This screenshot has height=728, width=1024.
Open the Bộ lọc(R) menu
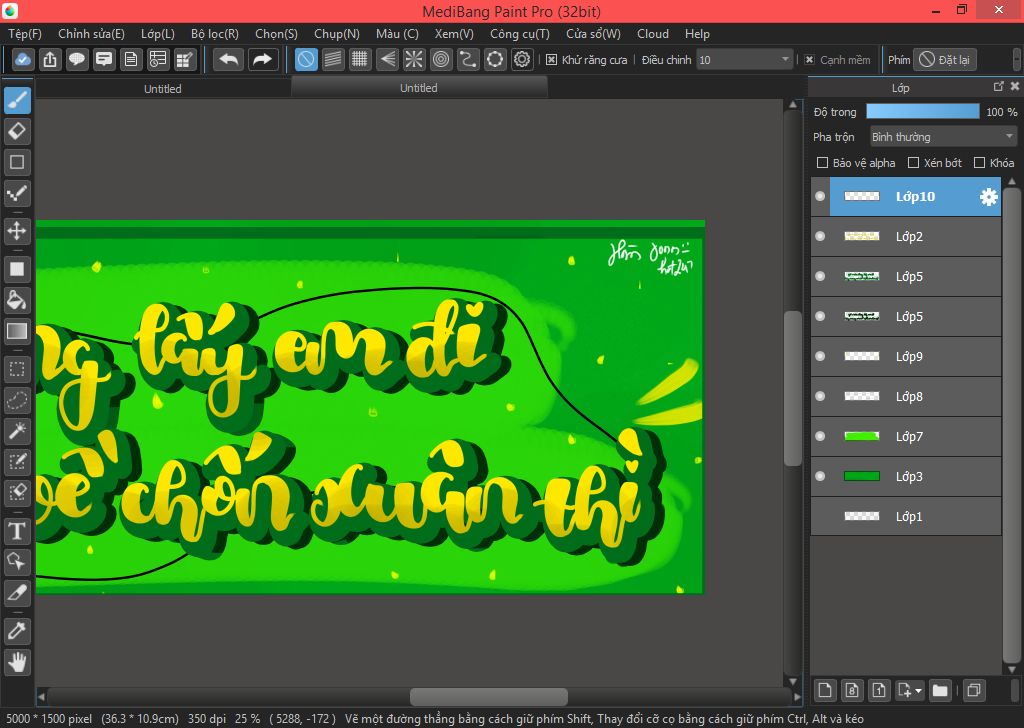pos(214,34)
